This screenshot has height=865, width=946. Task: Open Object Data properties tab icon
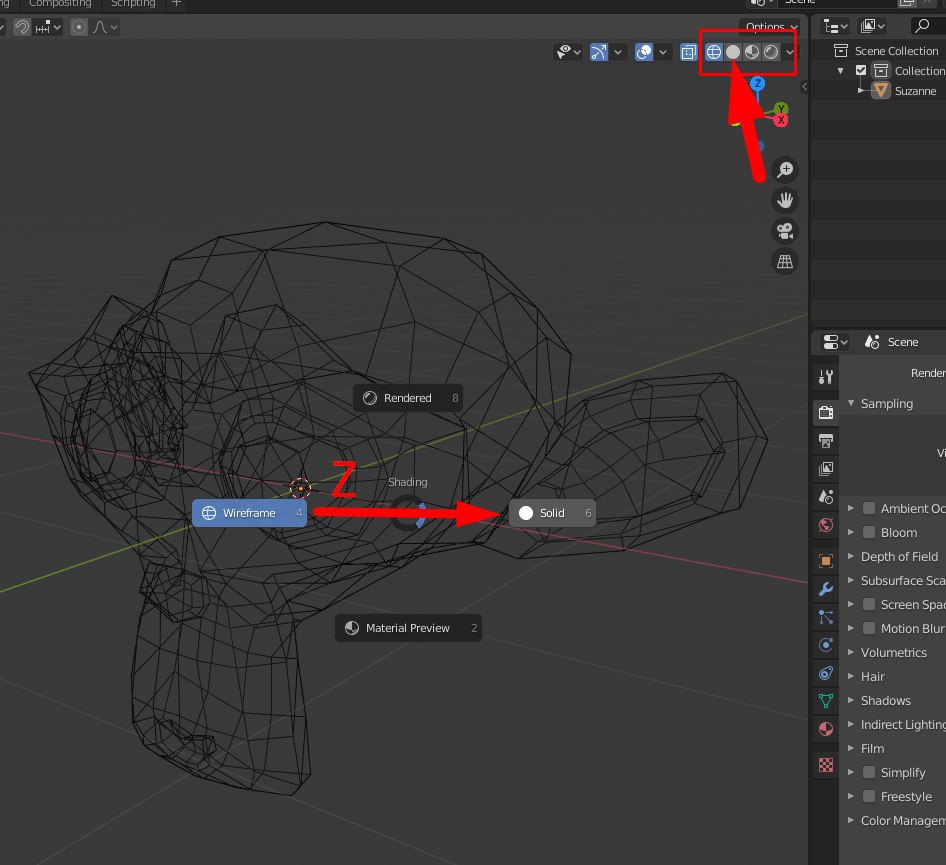pyautogui.click(x=826, y=701)
